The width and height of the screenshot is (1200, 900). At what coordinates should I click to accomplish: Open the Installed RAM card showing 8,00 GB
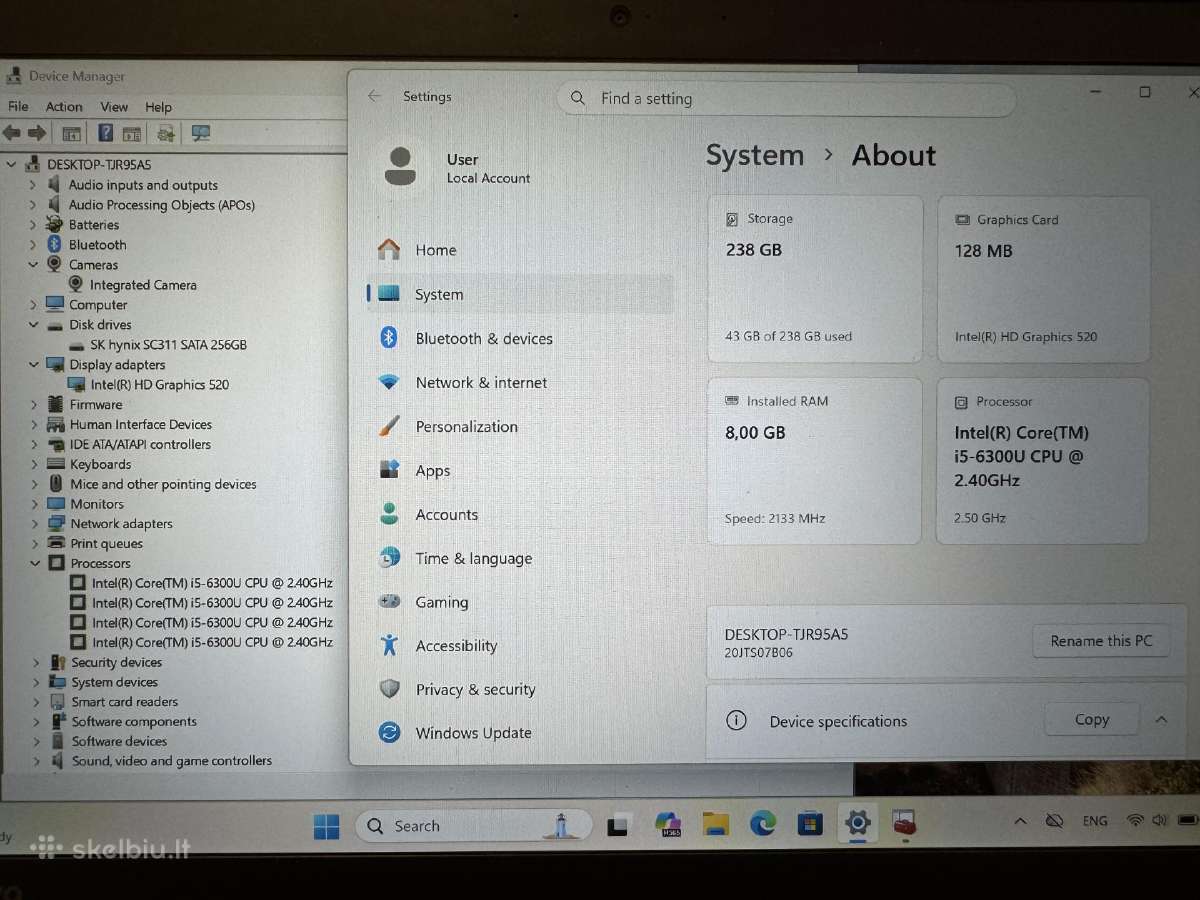pos(814,461)
